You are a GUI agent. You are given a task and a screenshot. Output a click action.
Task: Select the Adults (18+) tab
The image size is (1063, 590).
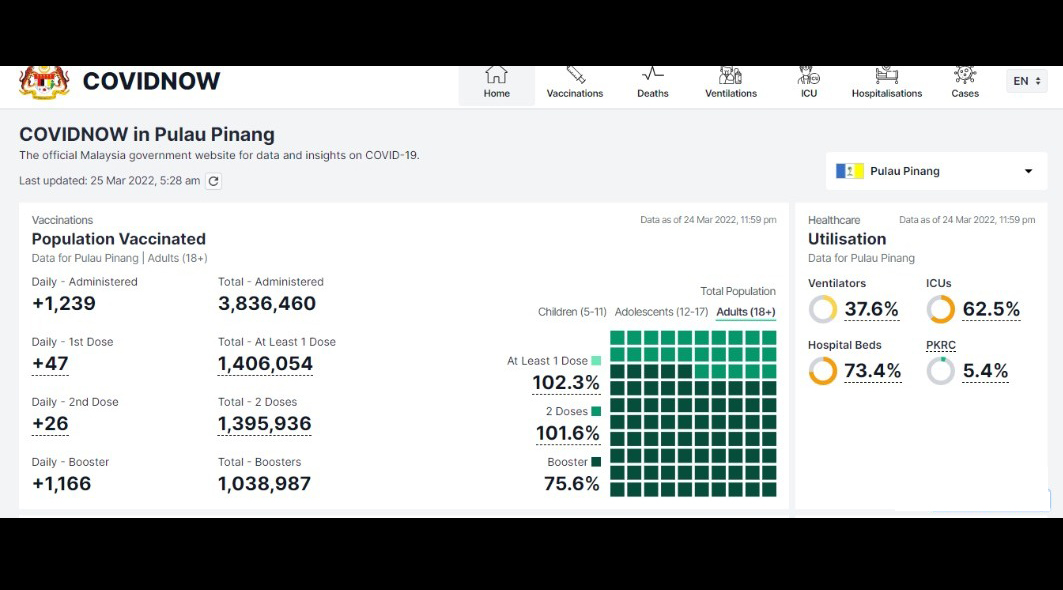point(746,312)
